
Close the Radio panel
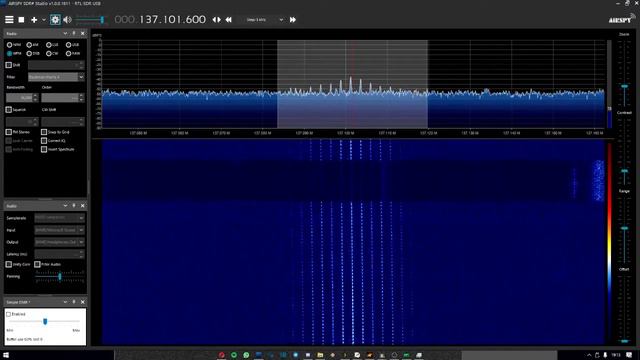[82, 33]
